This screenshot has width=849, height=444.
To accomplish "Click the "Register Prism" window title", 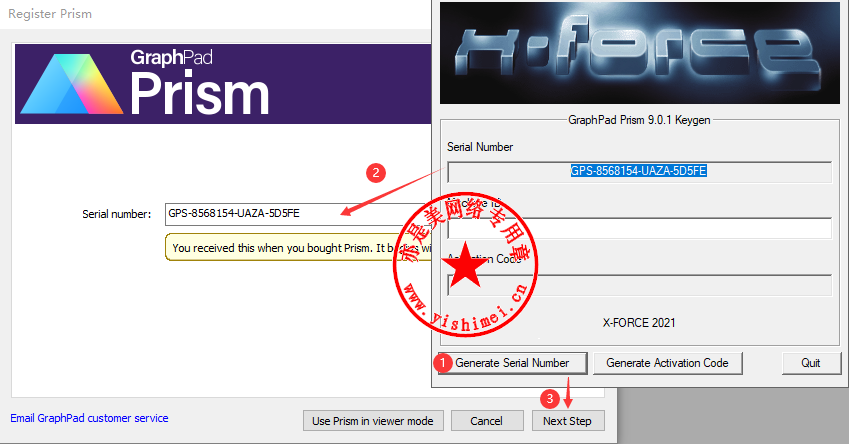I will pyautogui.click(x=50, y=14).
